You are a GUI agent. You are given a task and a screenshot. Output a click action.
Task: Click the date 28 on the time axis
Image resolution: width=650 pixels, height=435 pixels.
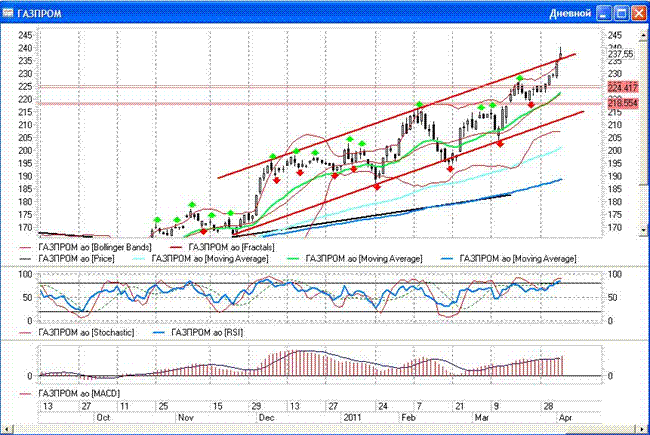click(x=548, y=406)
